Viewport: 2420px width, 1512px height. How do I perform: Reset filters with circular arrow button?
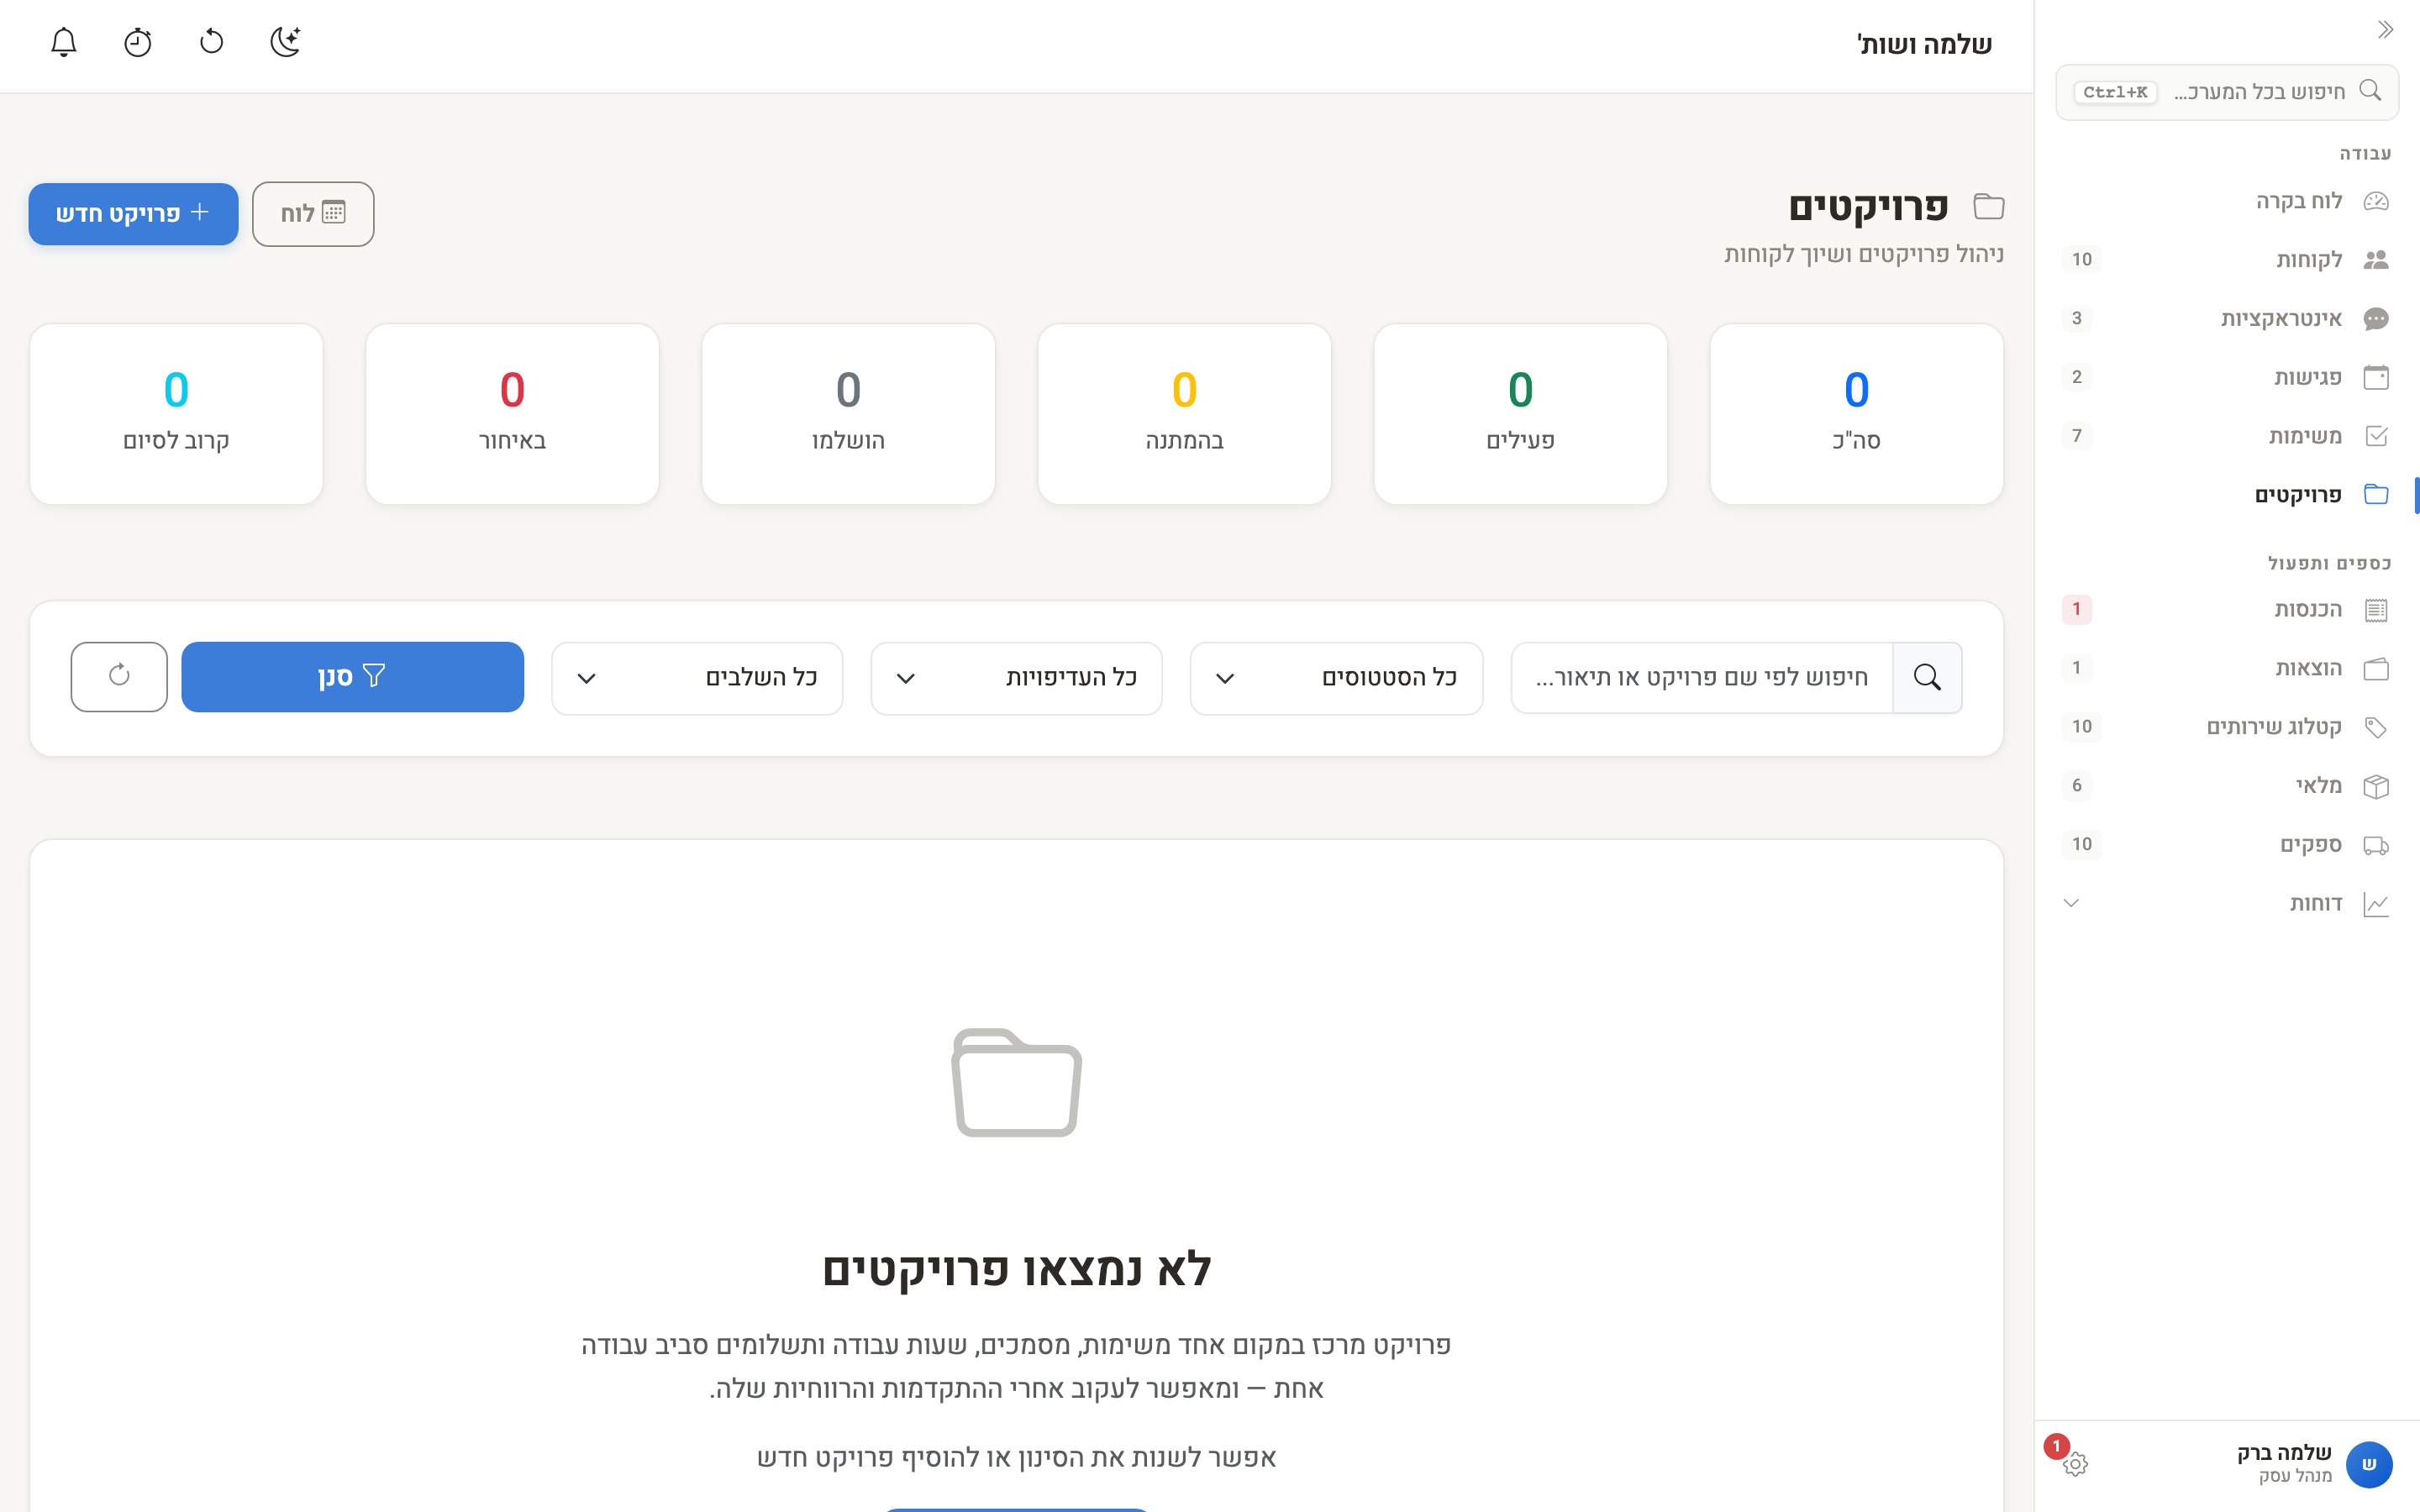click(119, 677)
